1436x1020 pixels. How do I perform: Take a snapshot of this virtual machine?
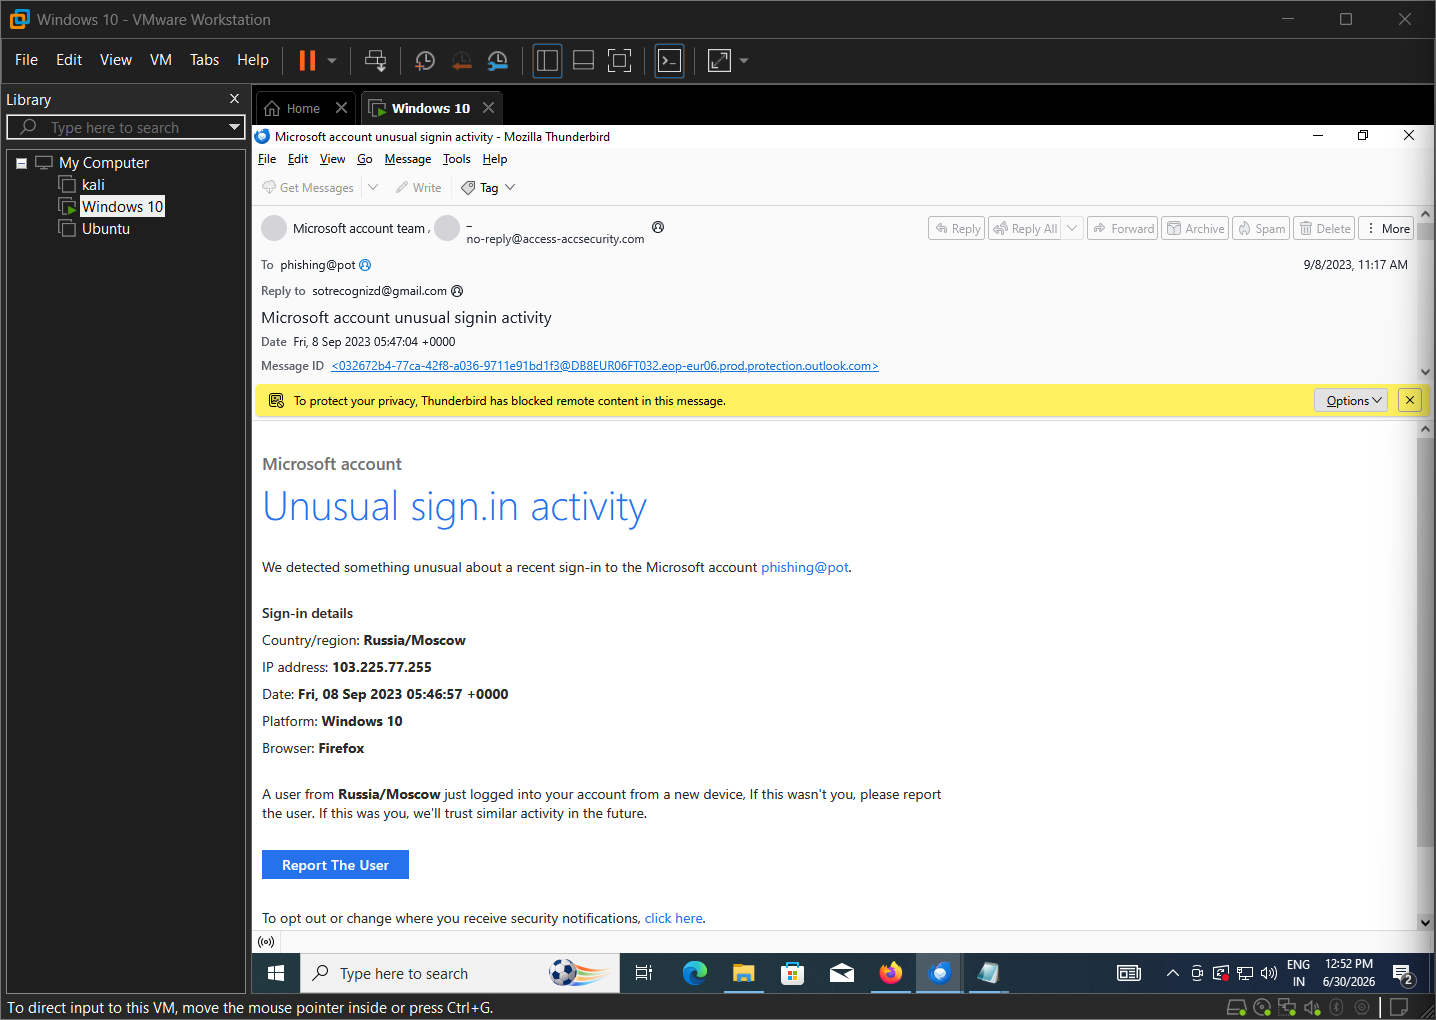425,61
